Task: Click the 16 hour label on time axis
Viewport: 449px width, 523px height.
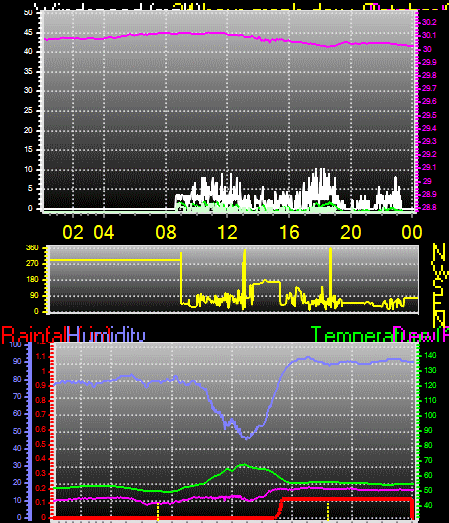Action: coord(289,232)
